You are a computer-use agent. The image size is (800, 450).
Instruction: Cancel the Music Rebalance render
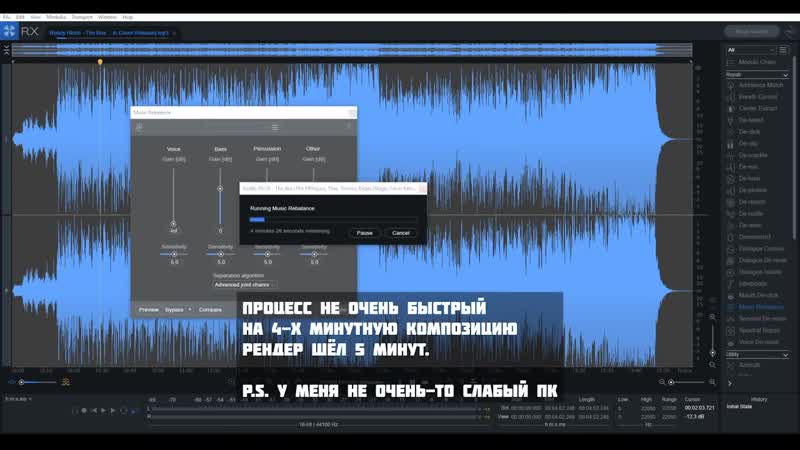(400, 232)
